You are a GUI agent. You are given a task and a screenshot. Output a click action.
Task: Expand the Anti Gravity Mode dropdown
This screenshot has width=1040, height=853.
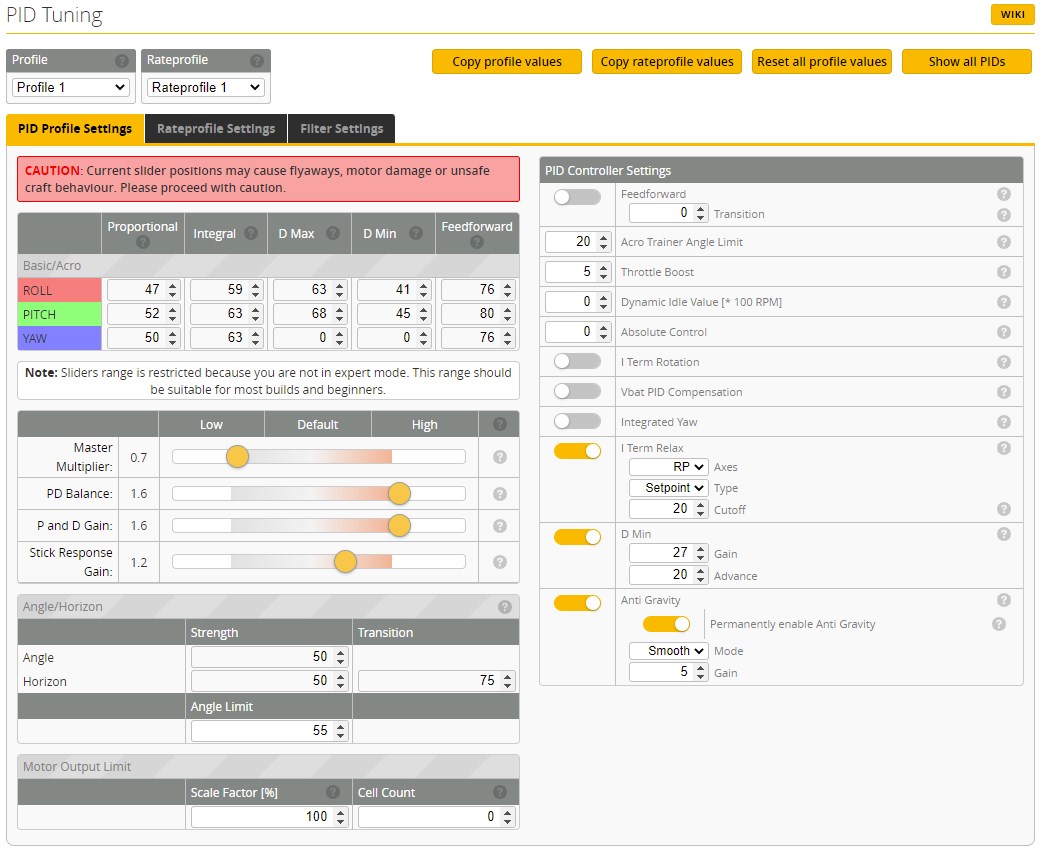[668, 651]
